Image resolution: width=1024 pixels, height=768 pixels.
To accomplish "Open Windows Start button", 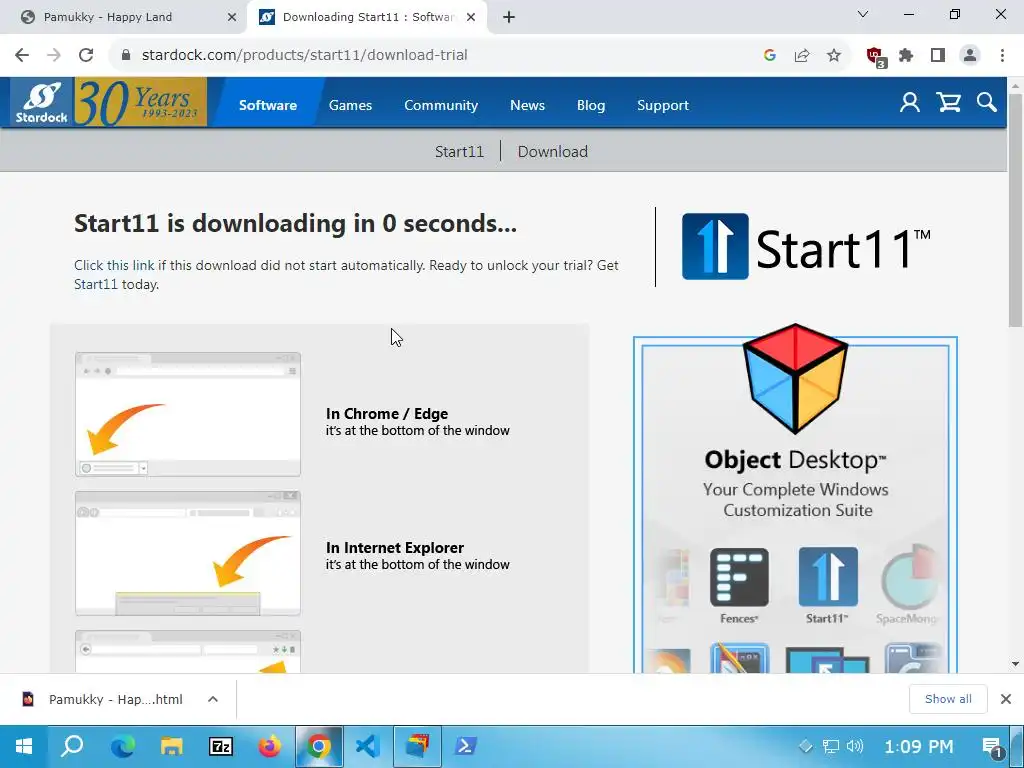I will (24, 746).
